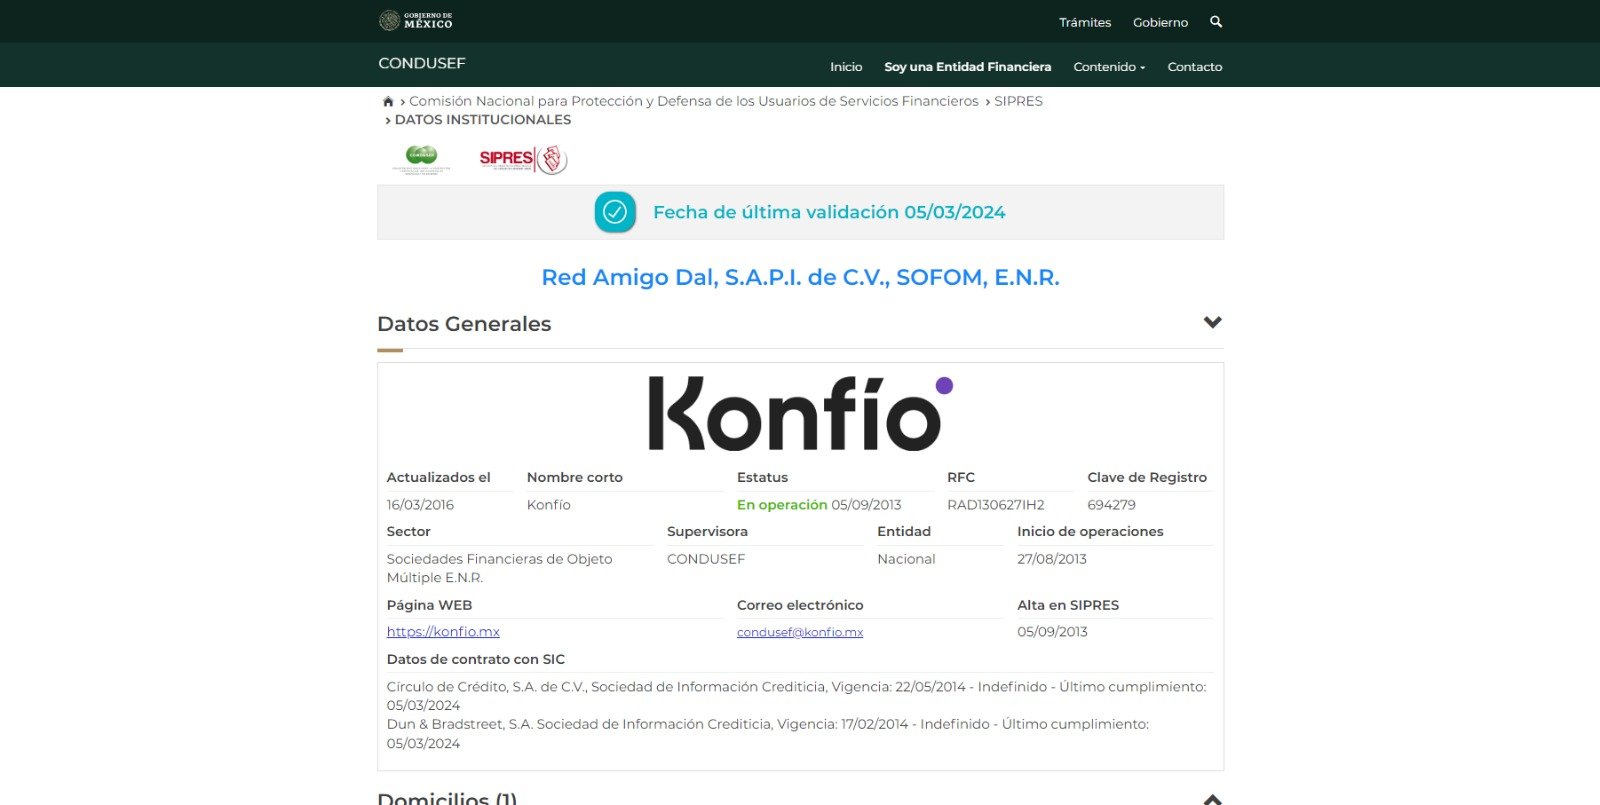Click Fecha de última validación text
Image resolution: width=1600 pixels, height=805 pixels.
tap(829, 212)
